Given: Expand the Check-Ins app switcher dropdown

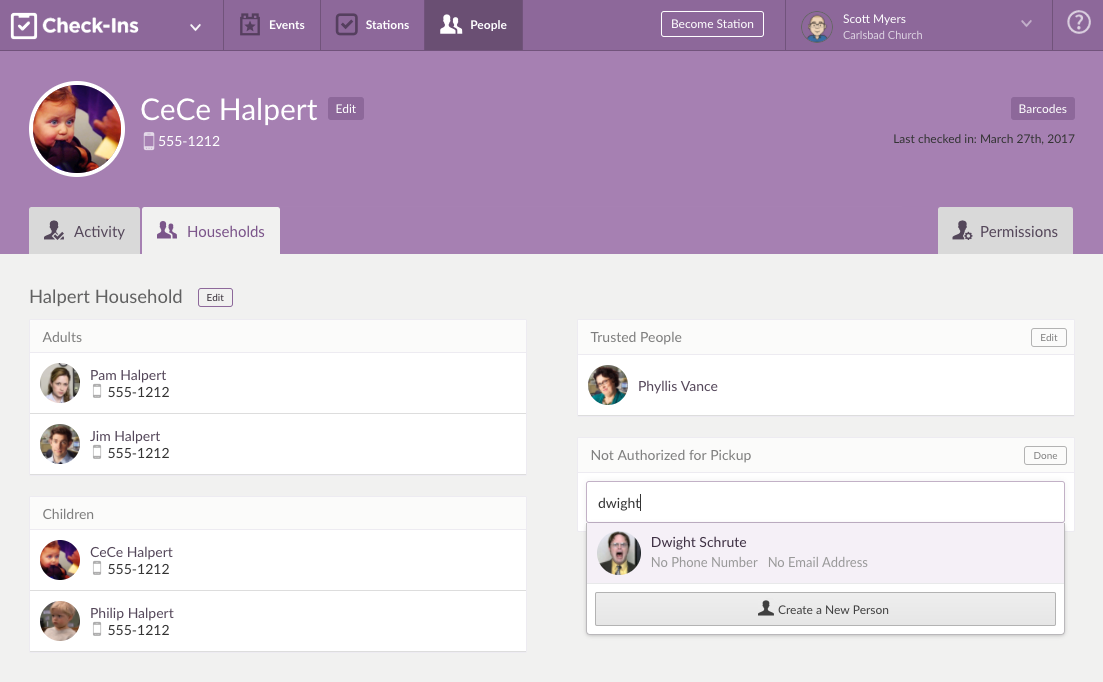Looking at the screenshot, I should [x=195, y=27].
